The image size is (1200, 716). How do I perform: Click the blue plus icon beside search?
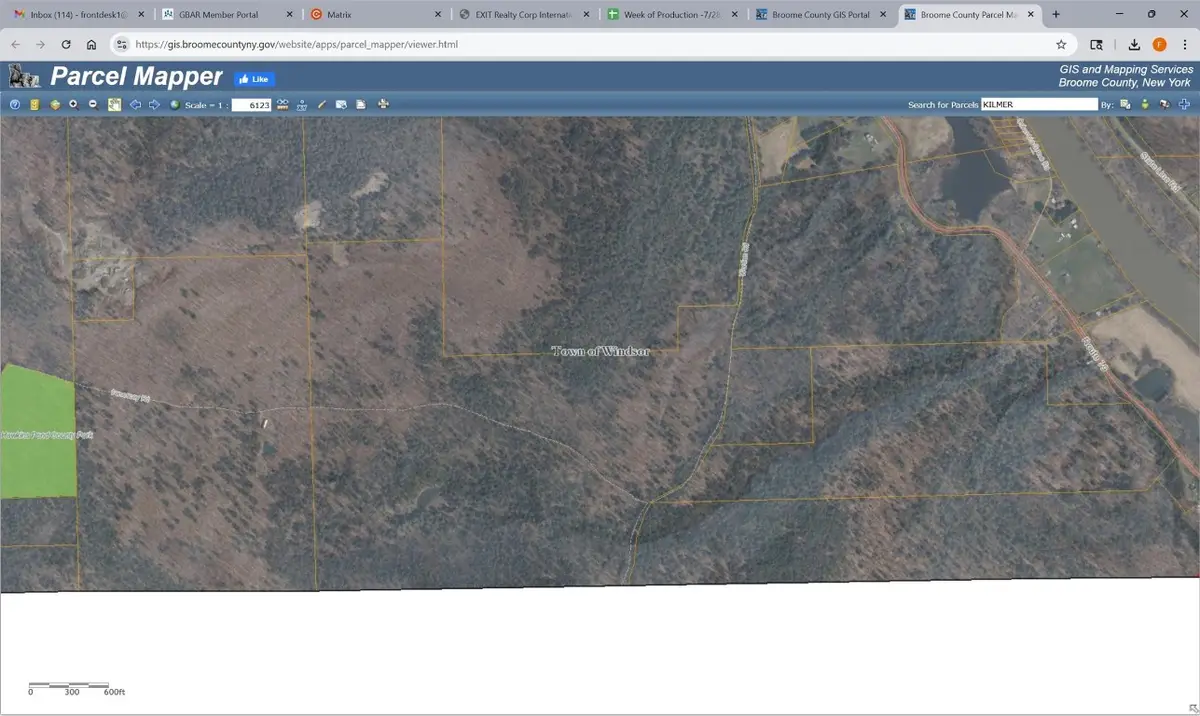click(1184, 105)
